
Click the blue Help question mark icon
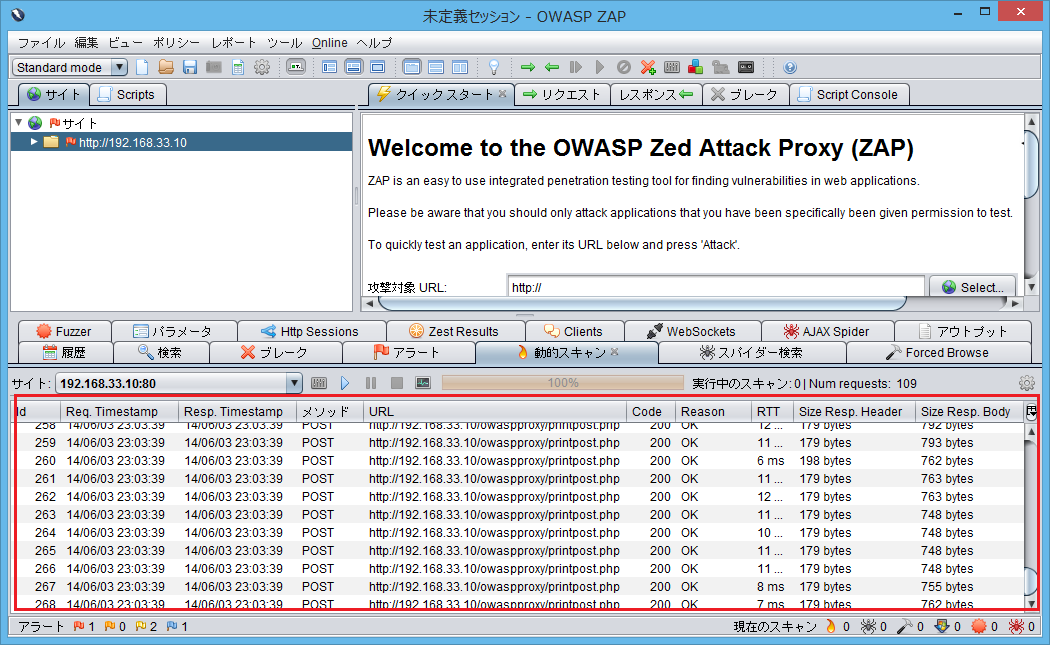pyautogui.click(x=790, y=67)
